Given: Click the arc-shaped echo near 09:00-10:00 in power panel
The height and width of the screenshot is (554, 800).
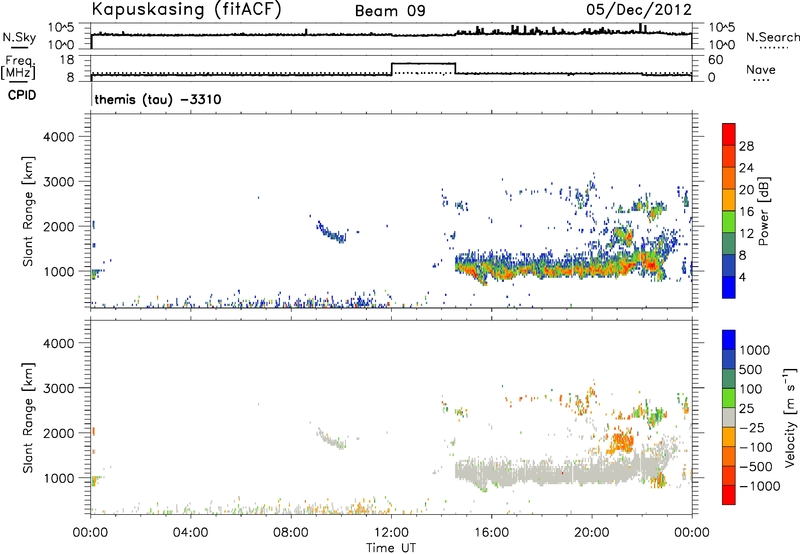Looking at the screenshot, I should [331, 232].
